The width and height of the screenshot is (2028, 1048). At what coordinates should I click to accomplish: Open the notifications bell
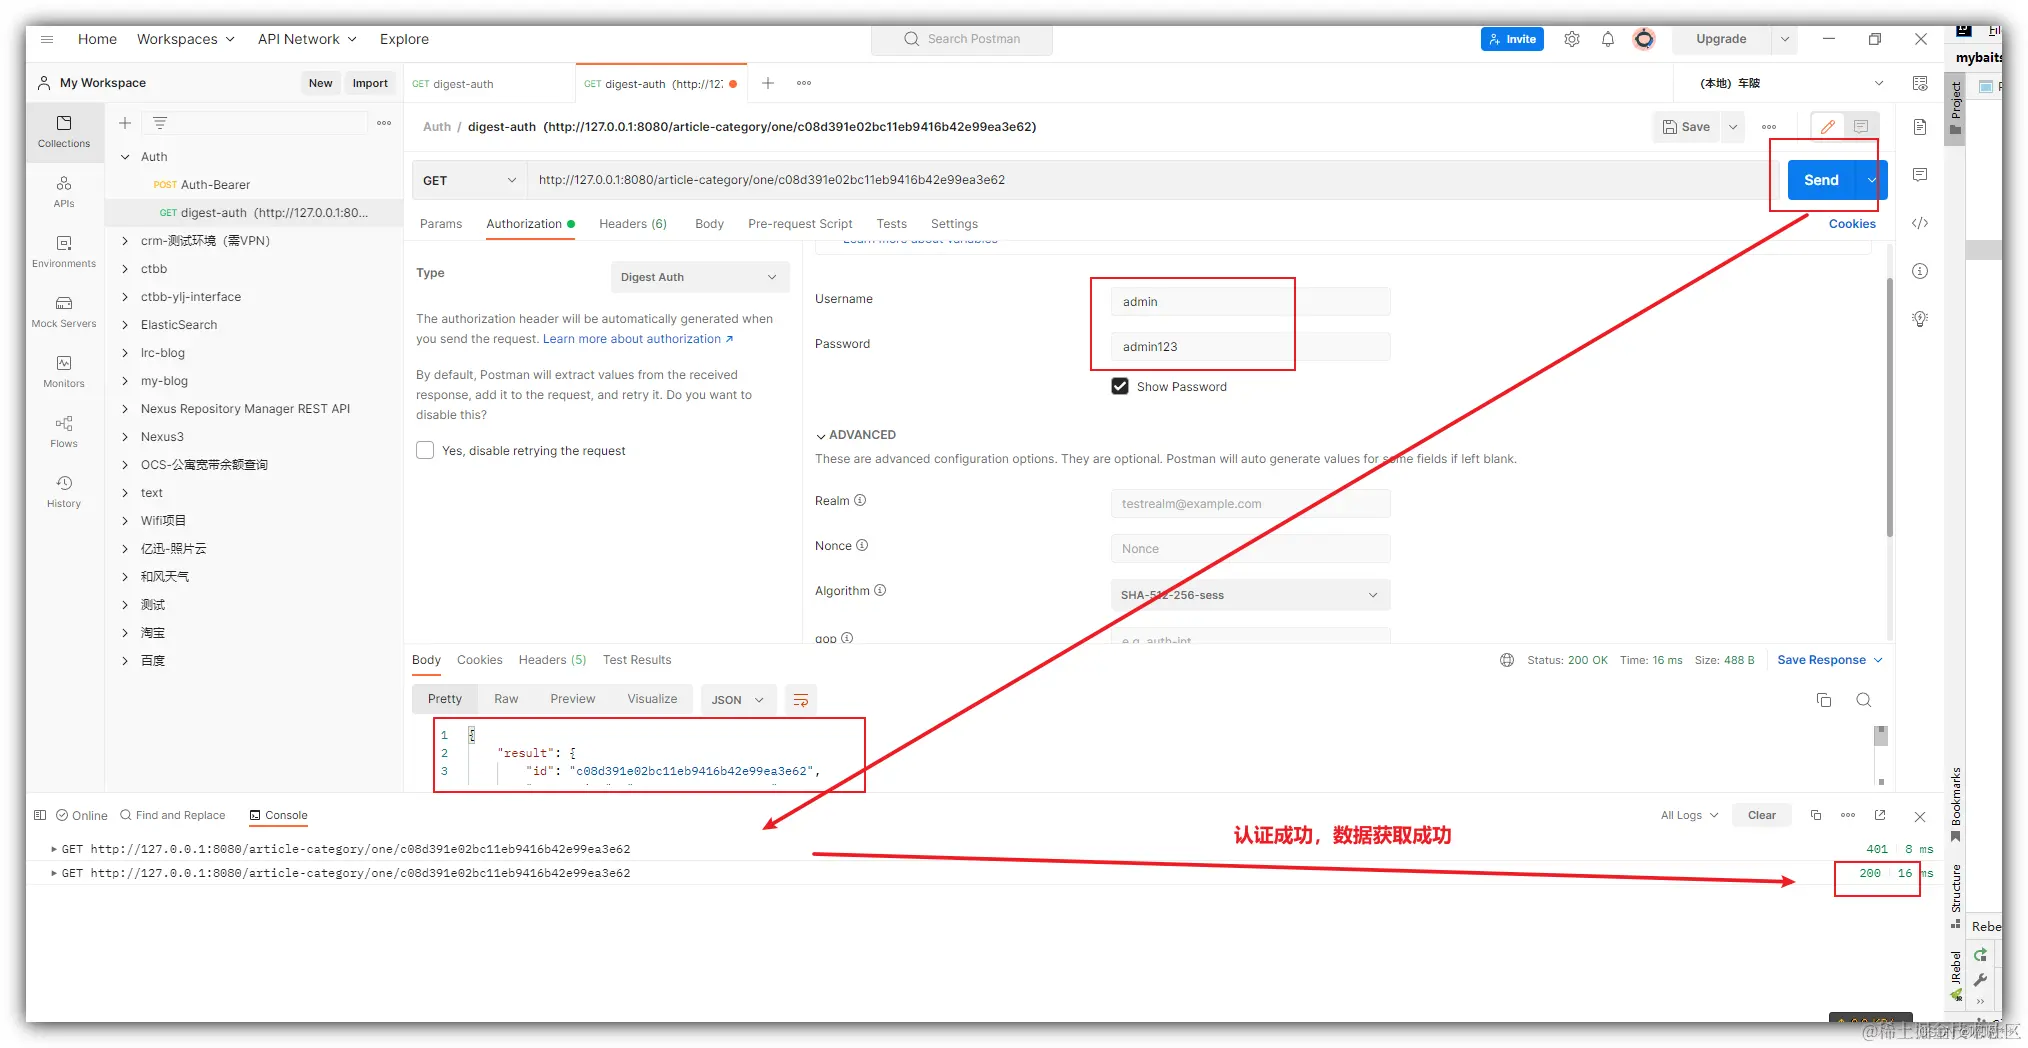point(1608,39)
